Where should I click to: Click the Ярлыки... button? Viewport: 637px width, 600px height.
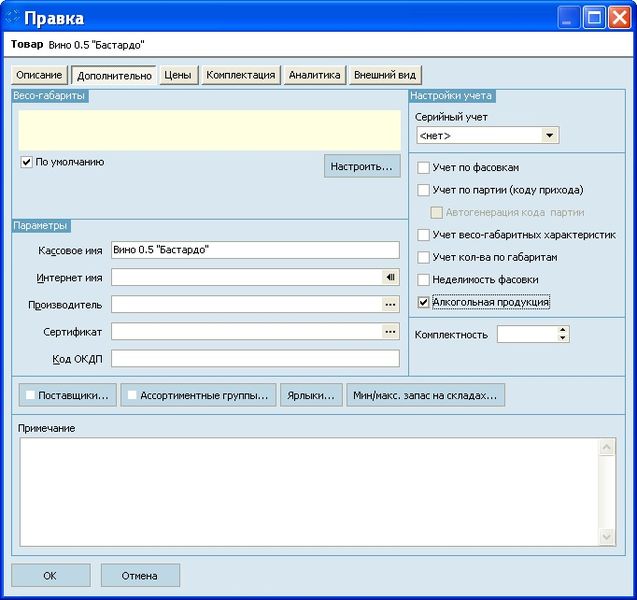311,395
